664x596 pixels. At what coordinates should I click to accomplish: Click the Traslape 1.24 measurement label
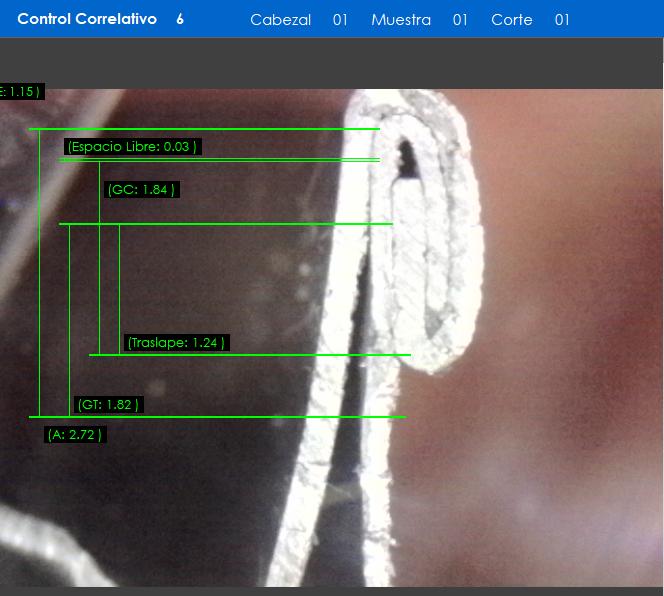coord(176,343)
